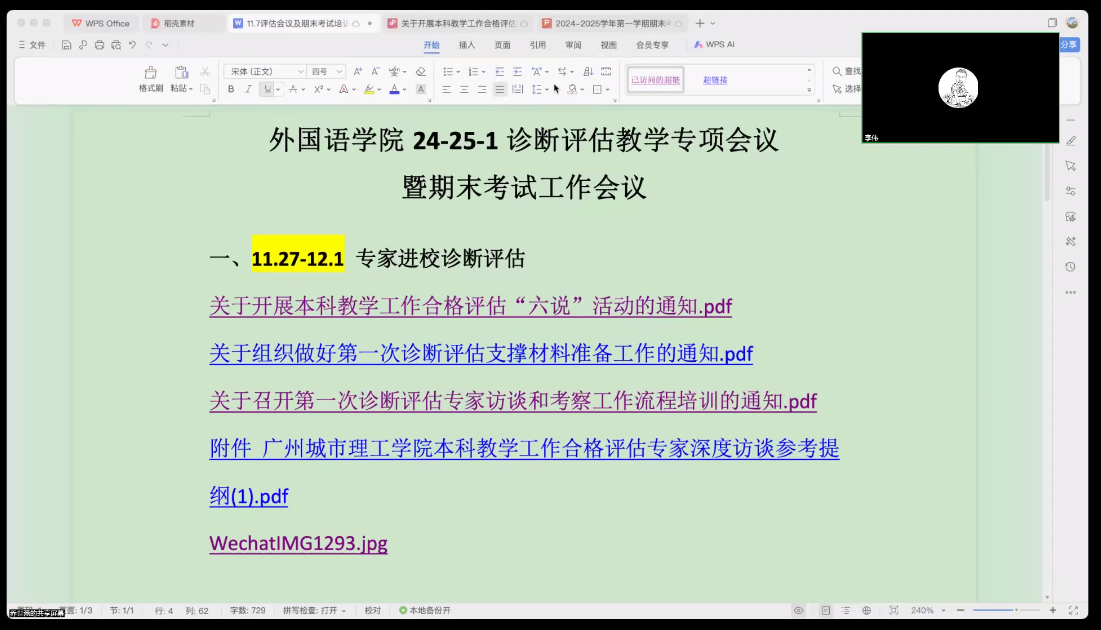Switch to the 页面 (Page) tab
The image size is (1101, 630).
502,45
